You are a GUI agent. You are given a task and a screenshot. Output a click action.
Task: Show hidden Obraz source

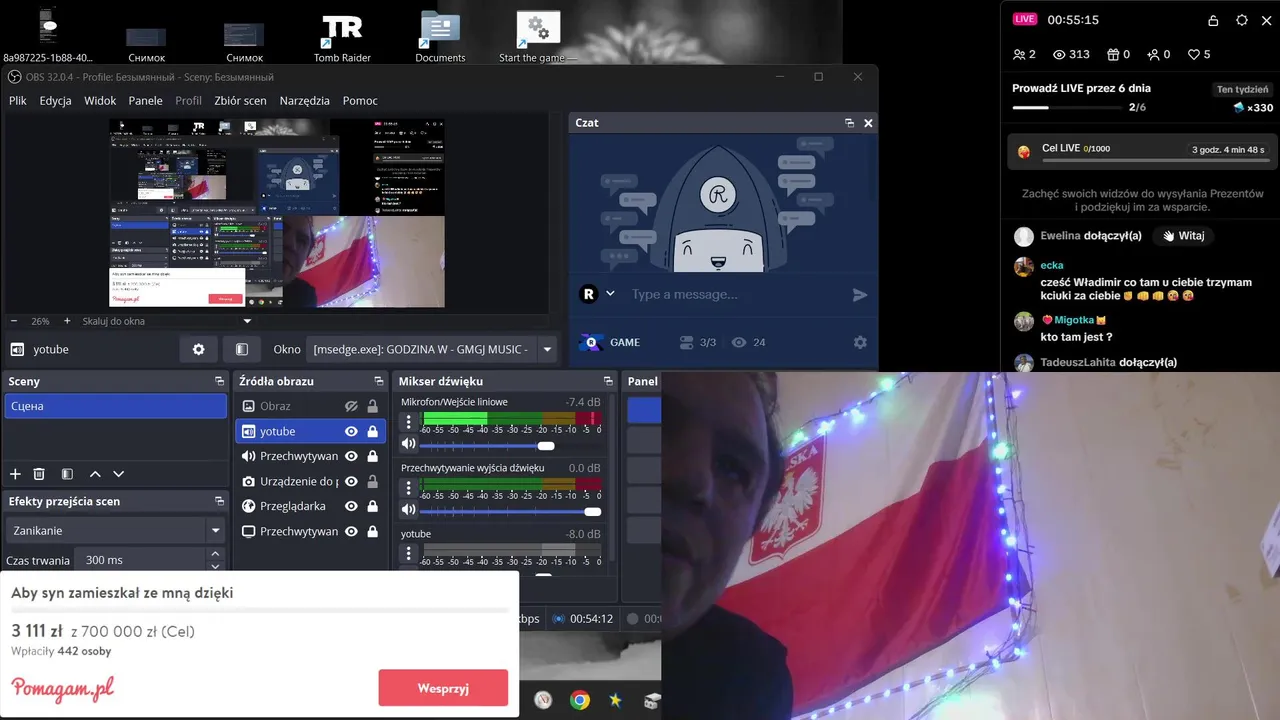(351, 406)
